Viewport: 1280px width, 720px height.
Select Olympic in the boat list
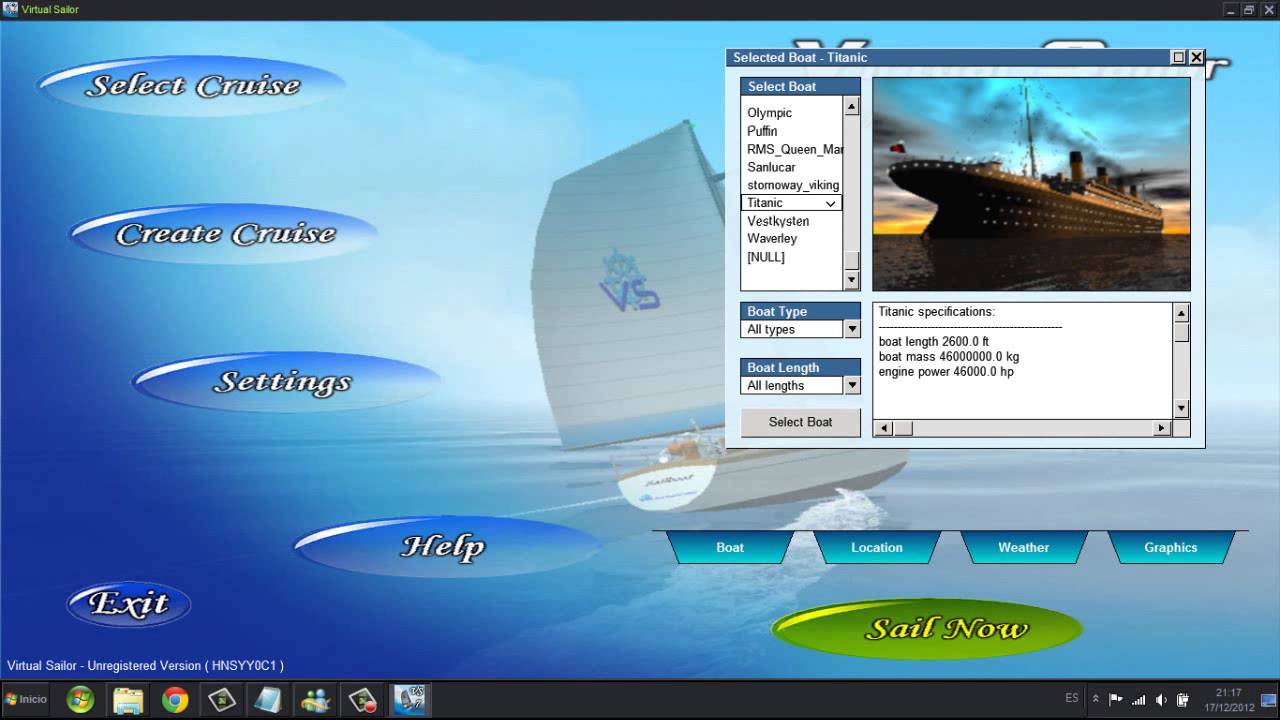770,113
